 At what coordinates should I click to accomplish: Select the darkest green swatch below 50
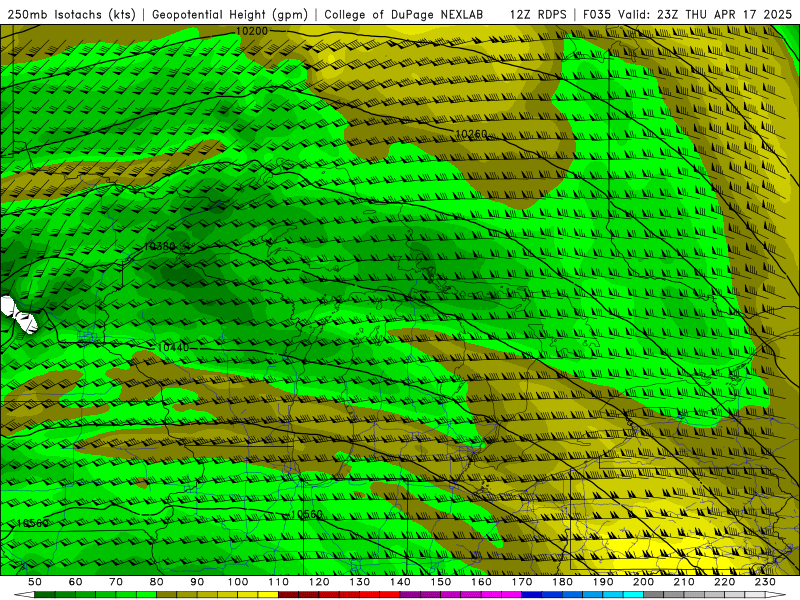pos(44,594)
